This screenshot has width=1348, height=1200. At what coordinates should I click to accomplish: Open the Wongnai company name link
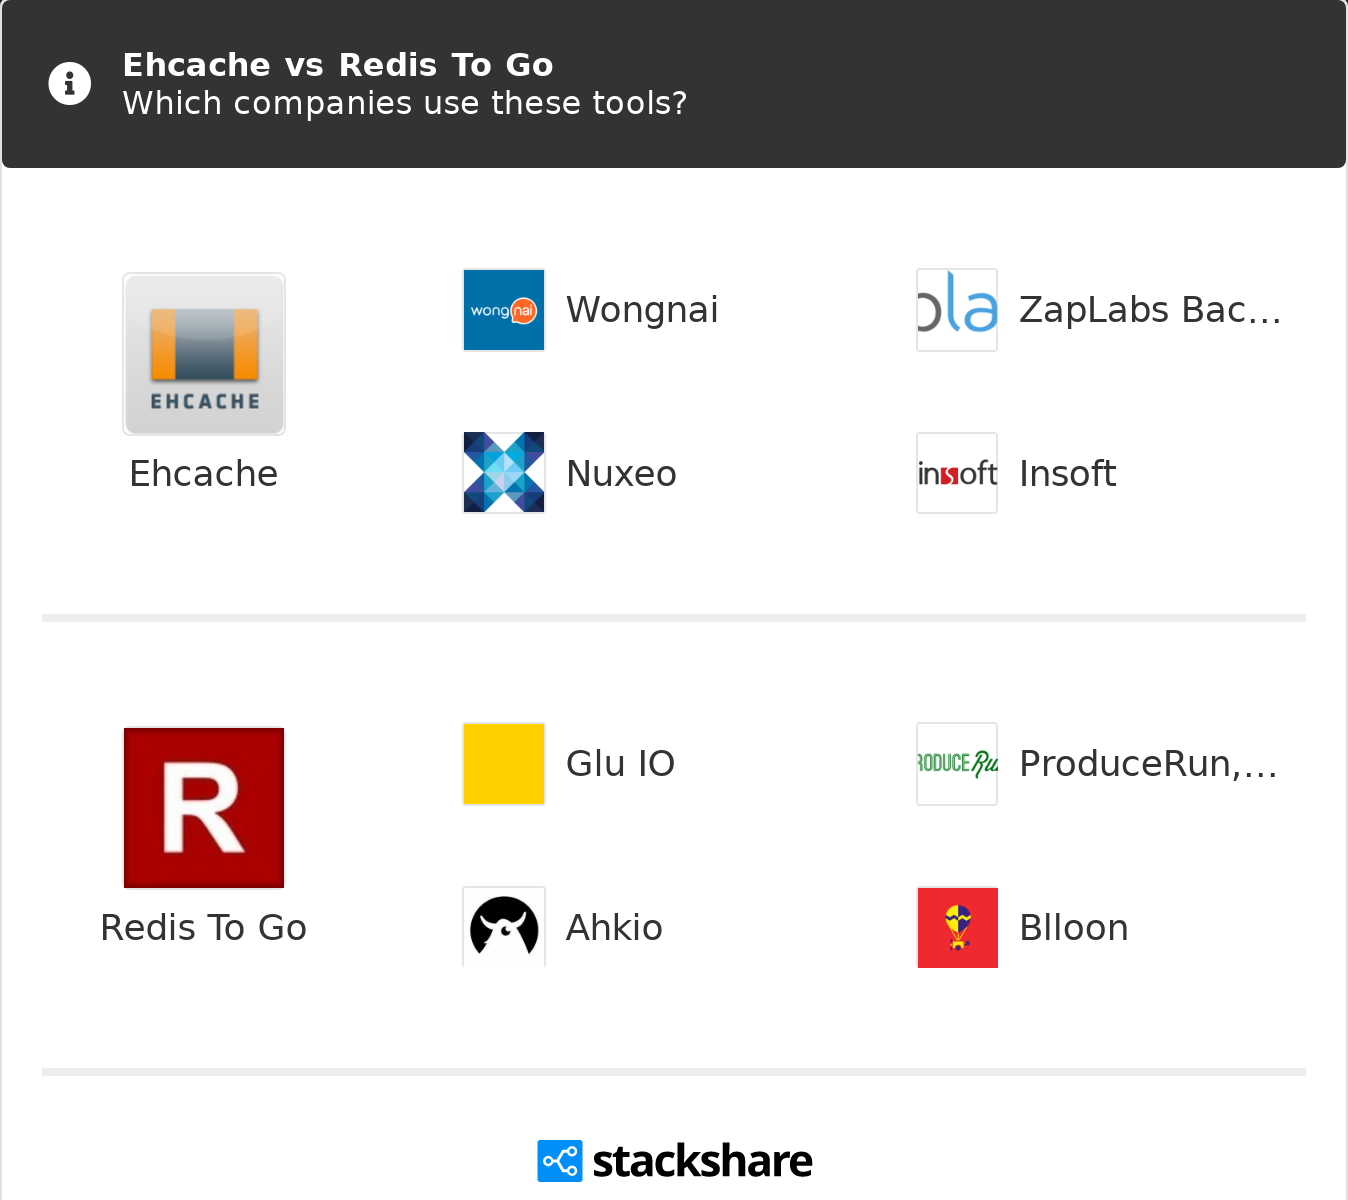(x=642, y=310)
